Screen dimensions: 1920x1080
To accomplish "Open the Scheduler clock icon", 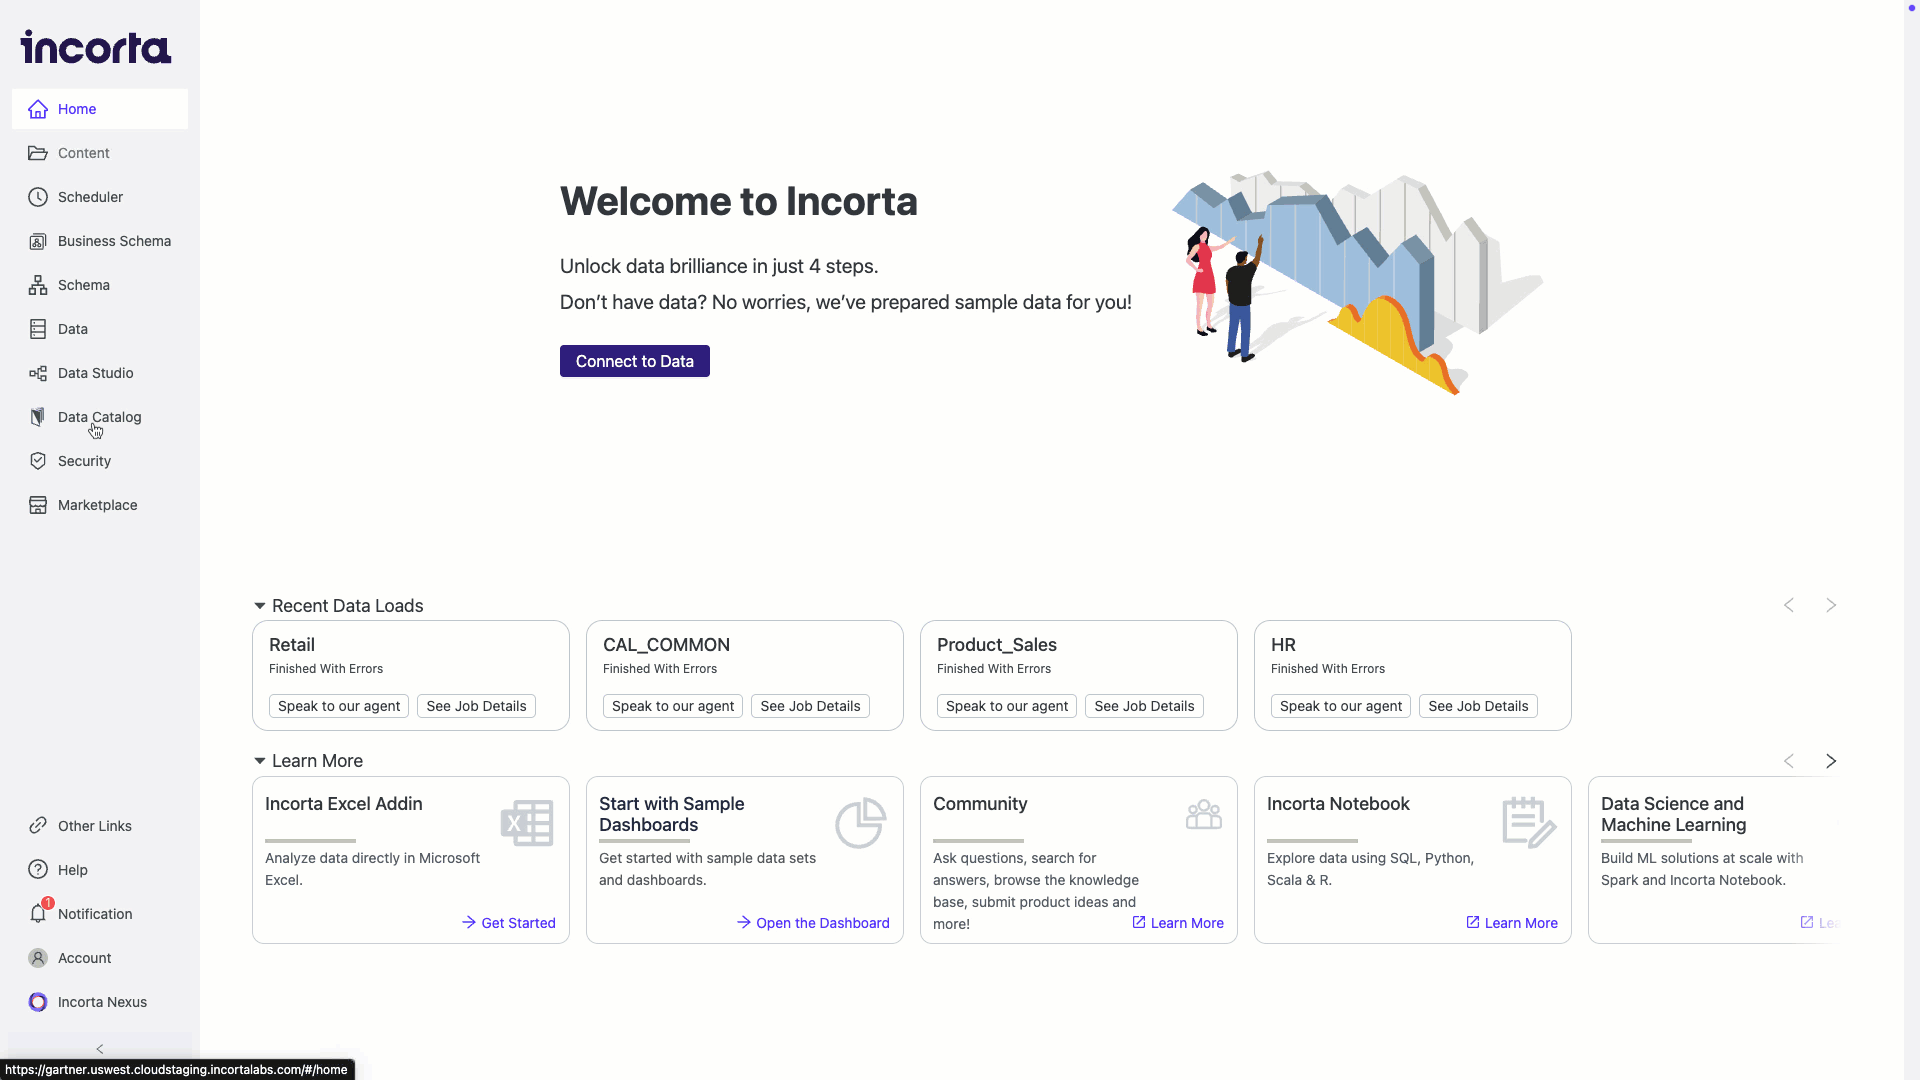I will [38, 197].
